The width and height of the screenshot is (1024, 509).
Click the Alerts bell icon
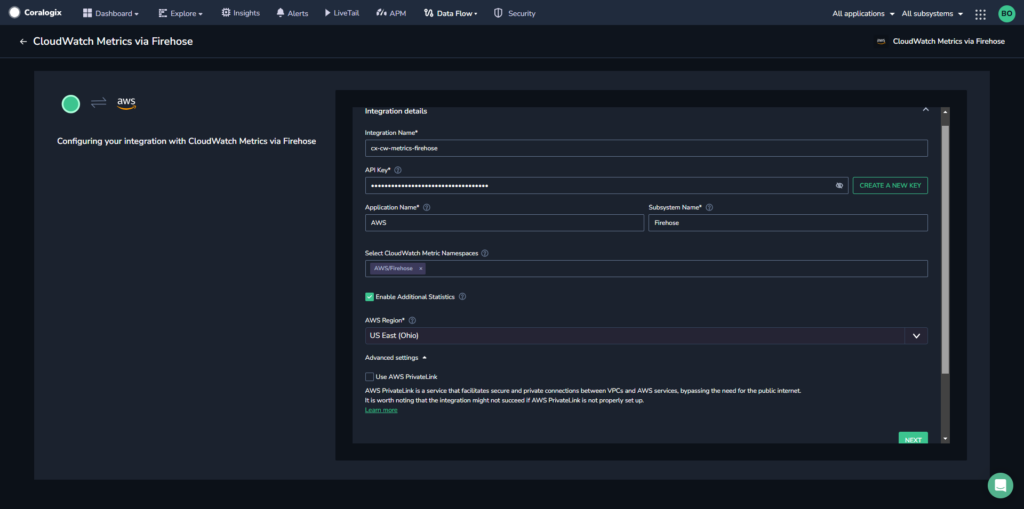[x=280, y=13]
